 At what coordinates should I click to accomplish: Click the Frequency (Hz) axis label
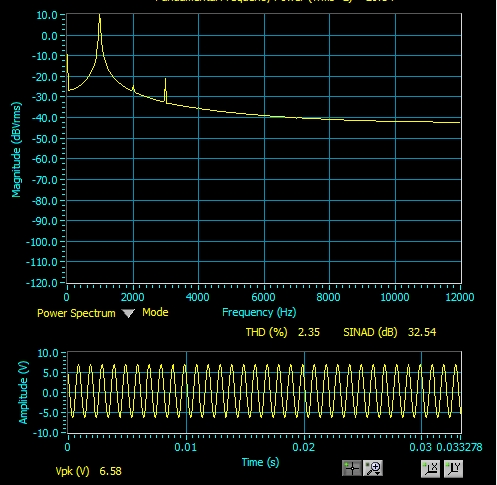coord(259,312)
